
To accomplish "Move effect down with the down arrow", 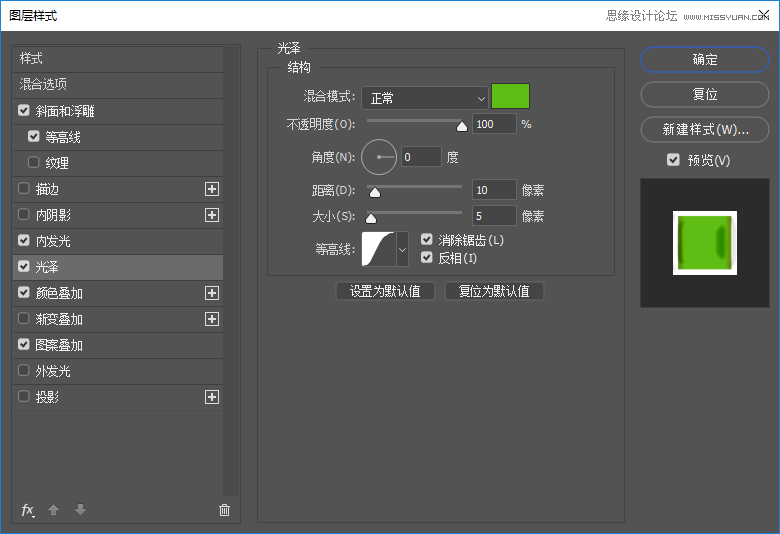I will tap(81, 510).
